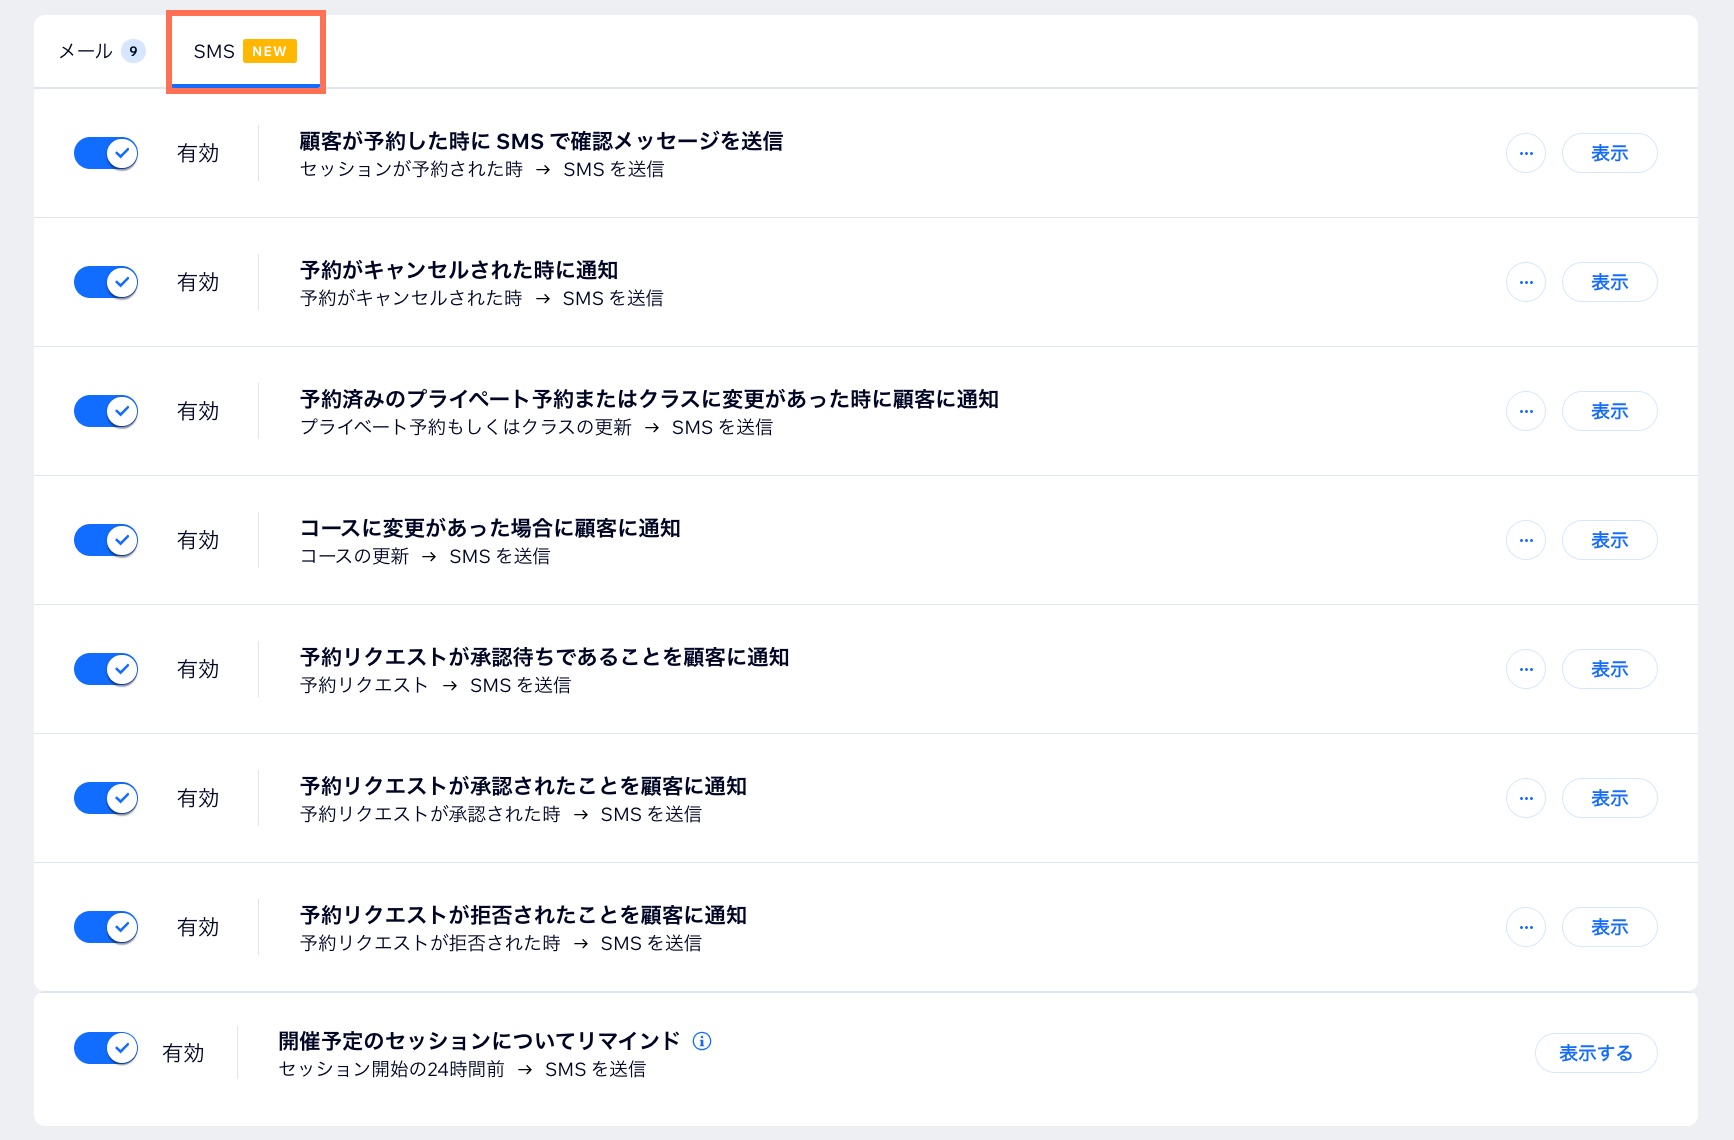Open more options for booking cancelled notification row
1734x1140 pixels.
[x=1526, y=282]
